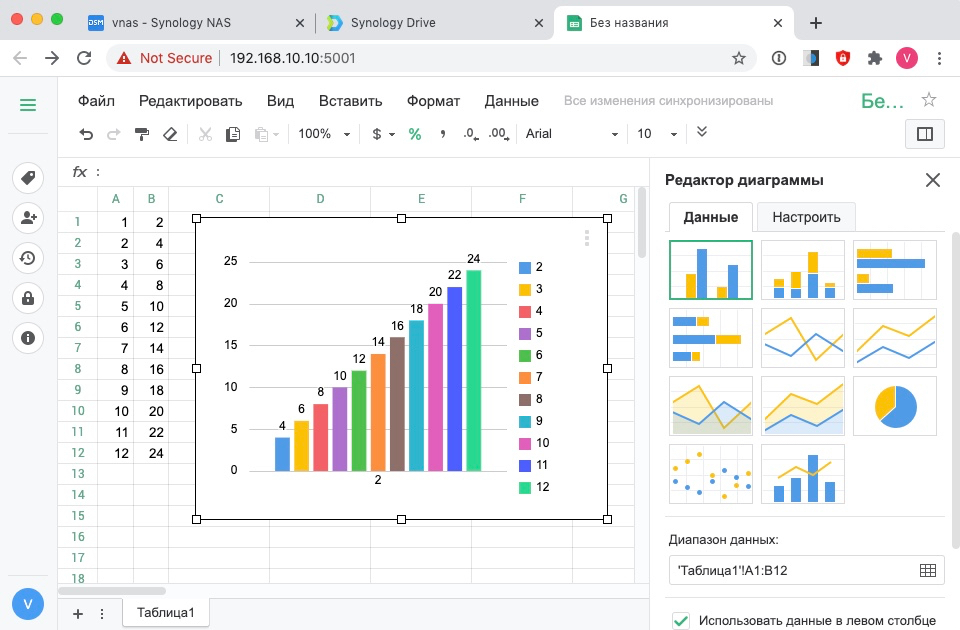The width and height of the screenshot is (960, 630).
Task: Click the clear formatting eraser icon
Action: (x=169, y=134)
